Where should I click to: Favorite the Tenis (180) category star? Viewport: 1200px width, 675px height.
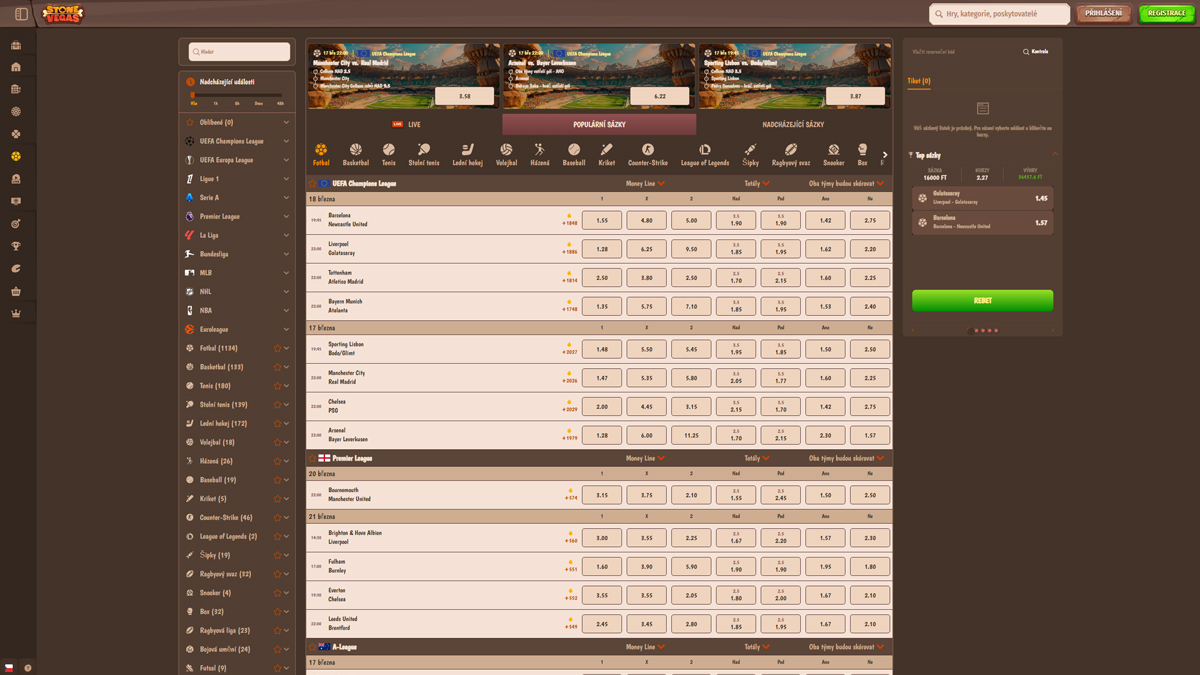point(277,386)
